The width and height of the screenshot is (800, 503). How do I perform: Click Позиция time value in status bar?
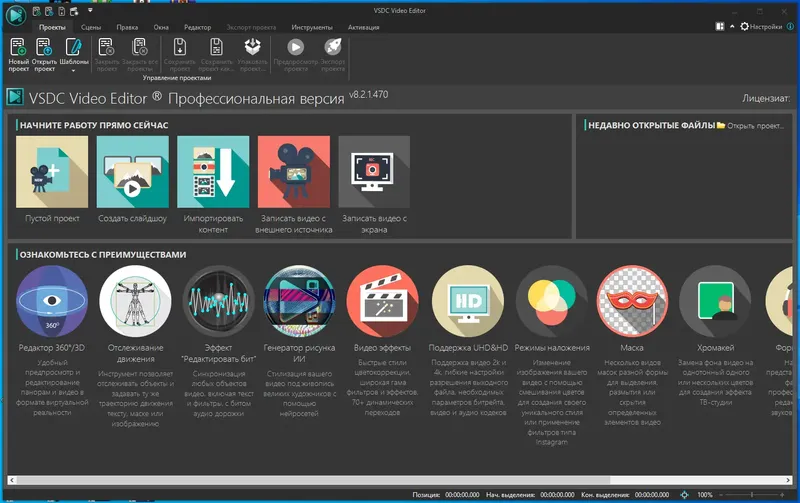(x=462, y=494)
